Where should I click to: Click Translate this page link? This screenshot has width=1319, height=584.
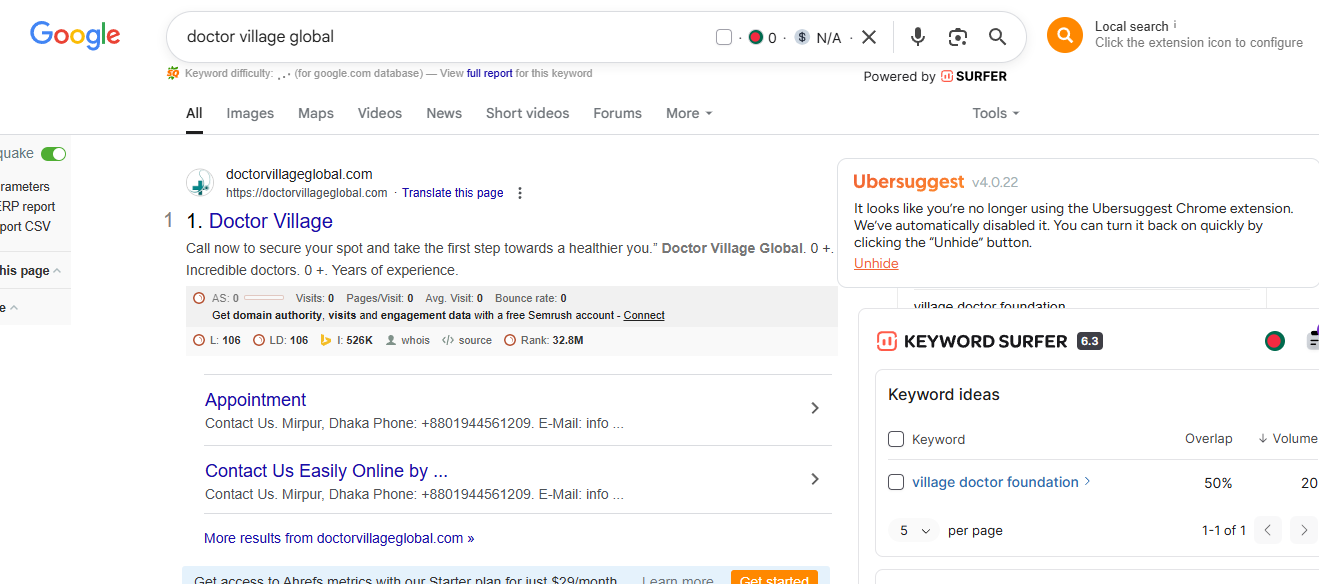(x=453, y=193)
